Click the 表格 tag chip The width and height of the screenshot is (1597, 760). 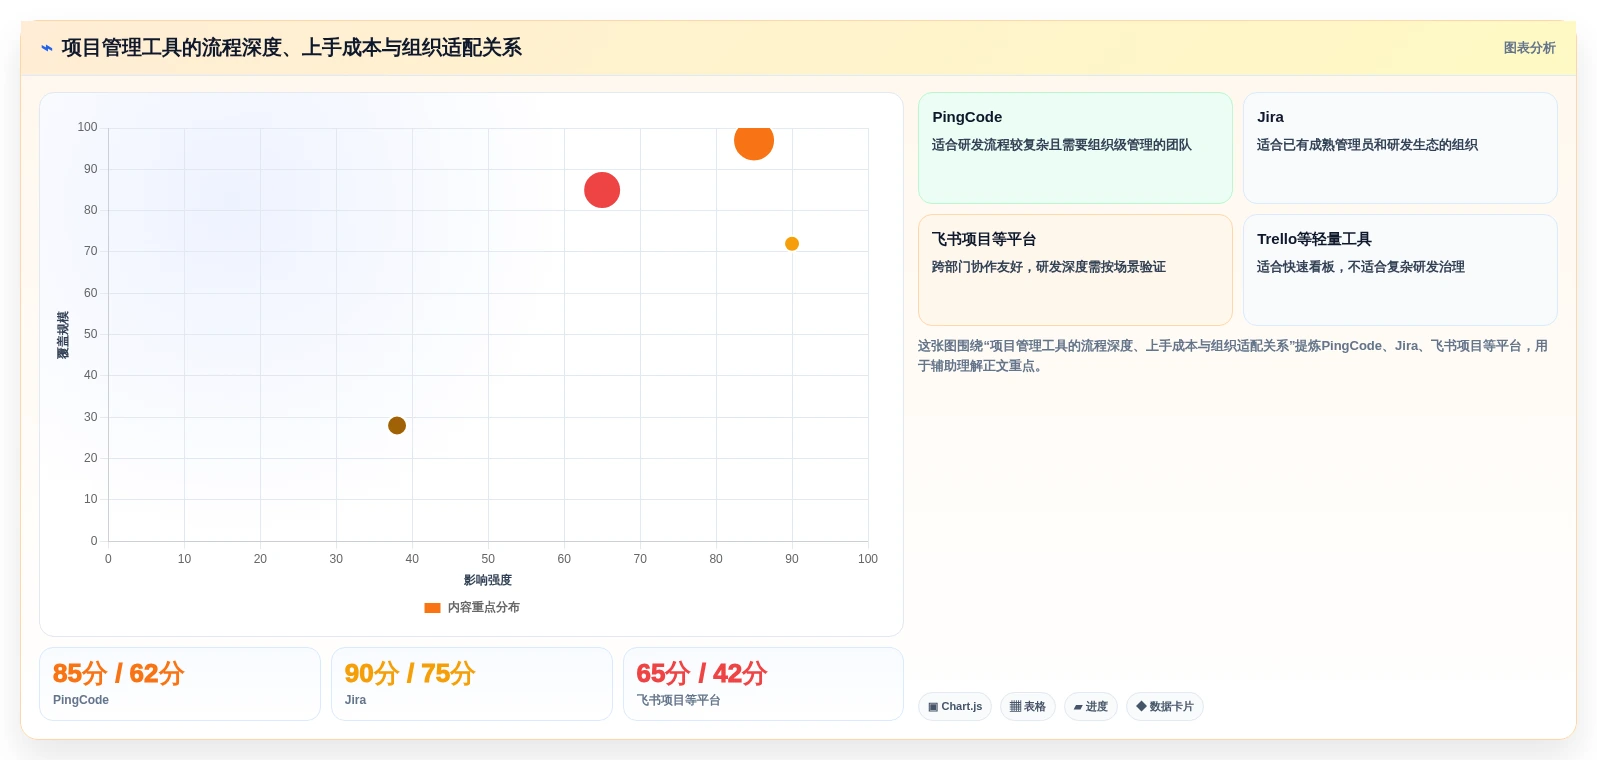(1028, 707)
